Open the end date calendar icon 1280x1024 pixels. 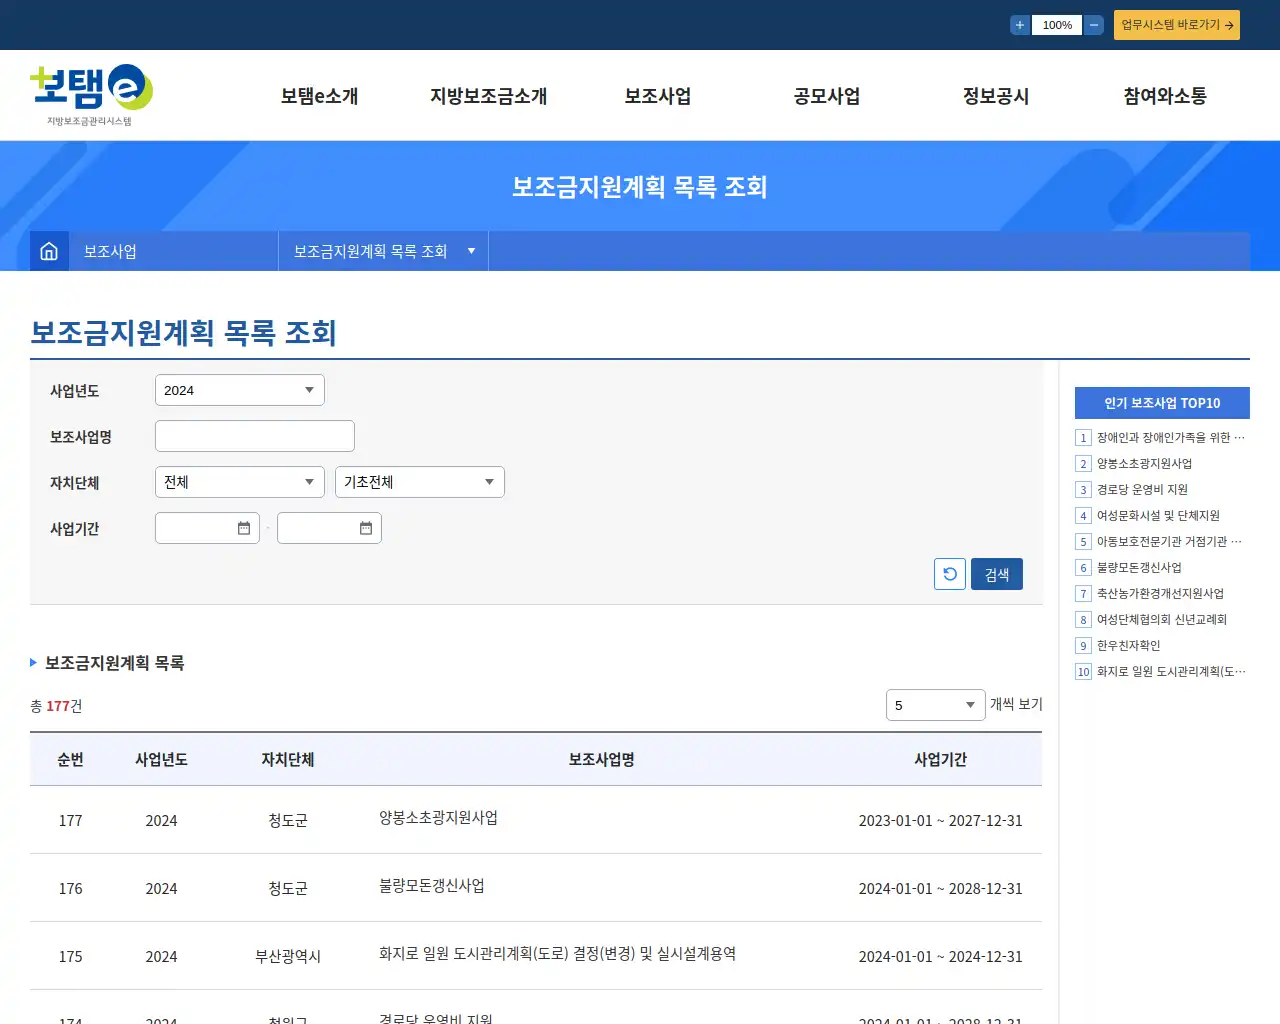click(366, 528)
